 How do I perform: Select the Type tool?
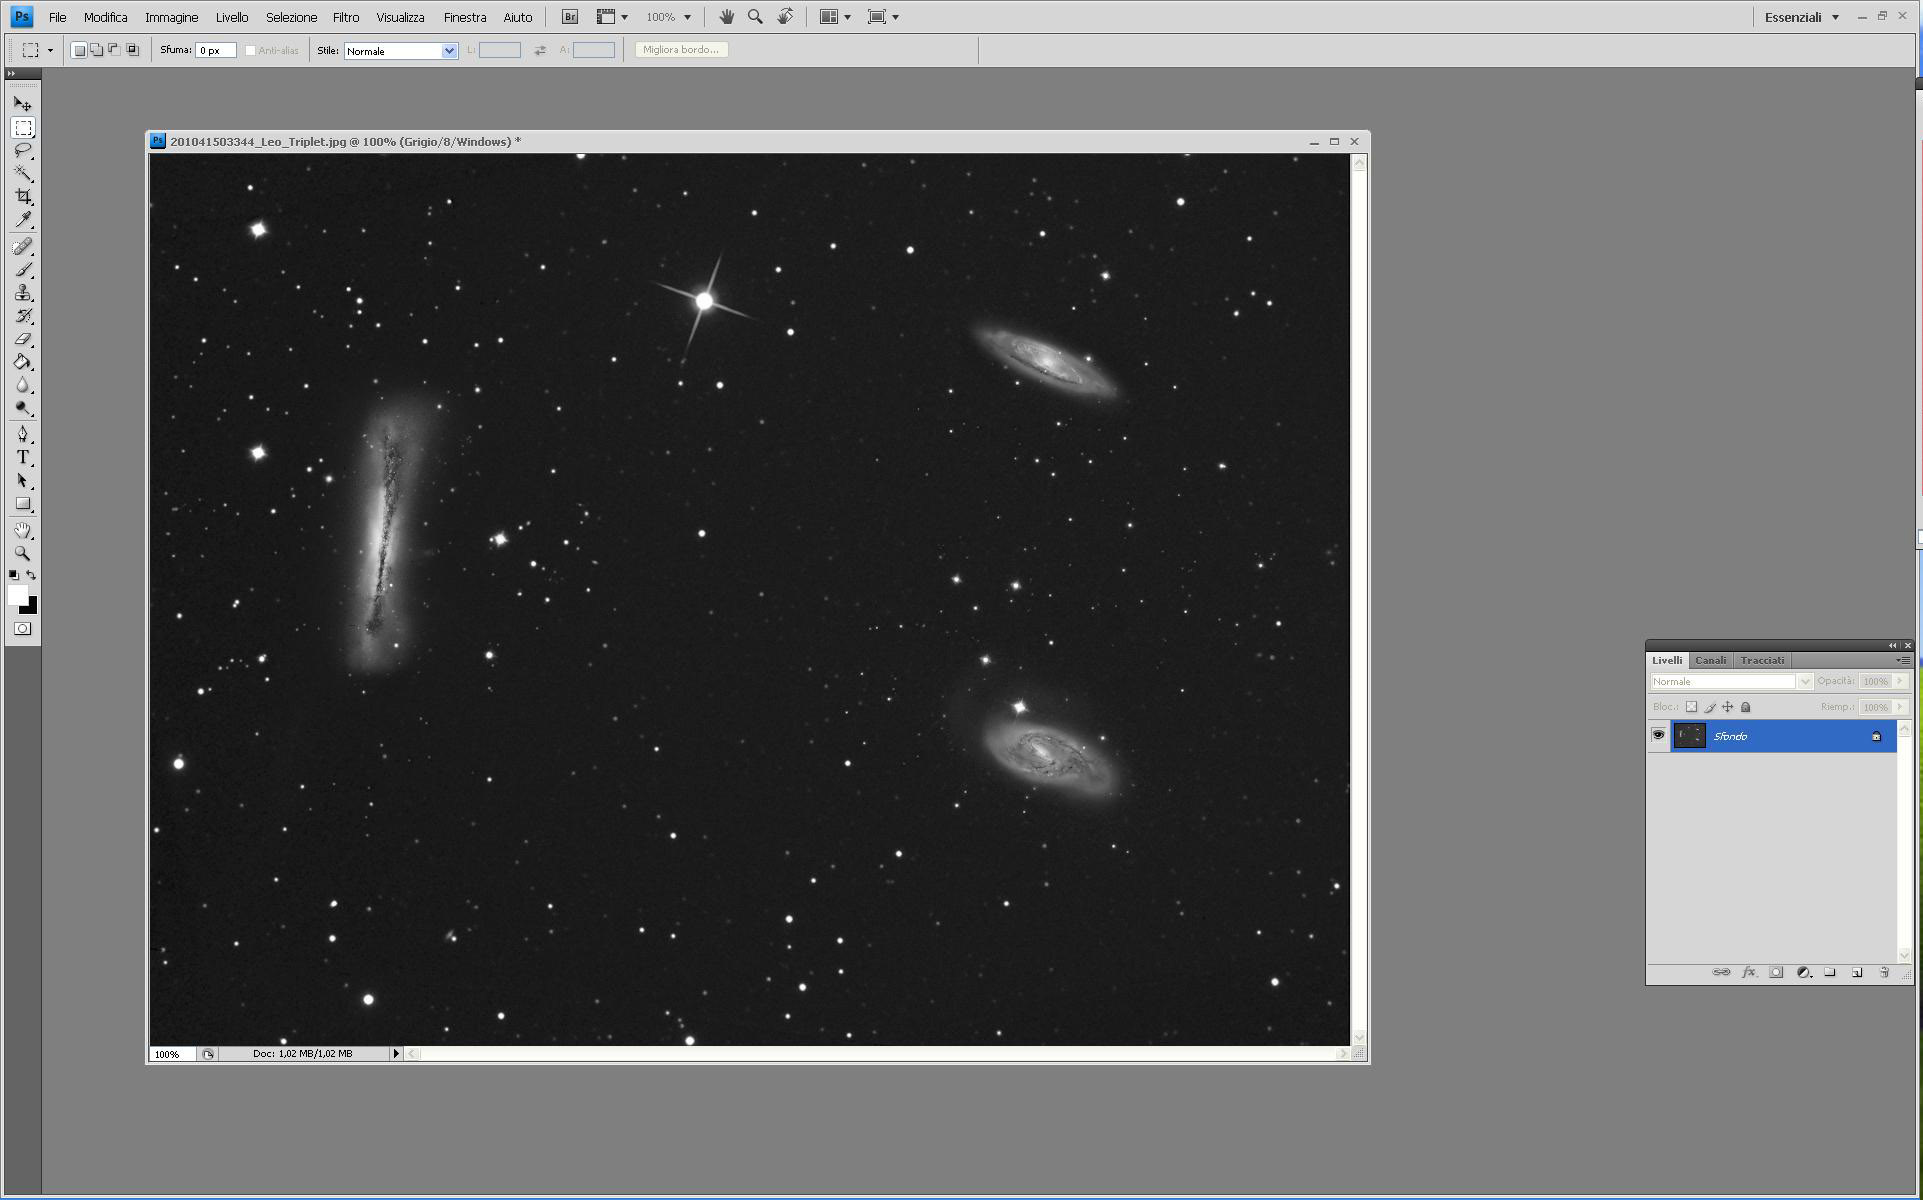tap(23, 457)
